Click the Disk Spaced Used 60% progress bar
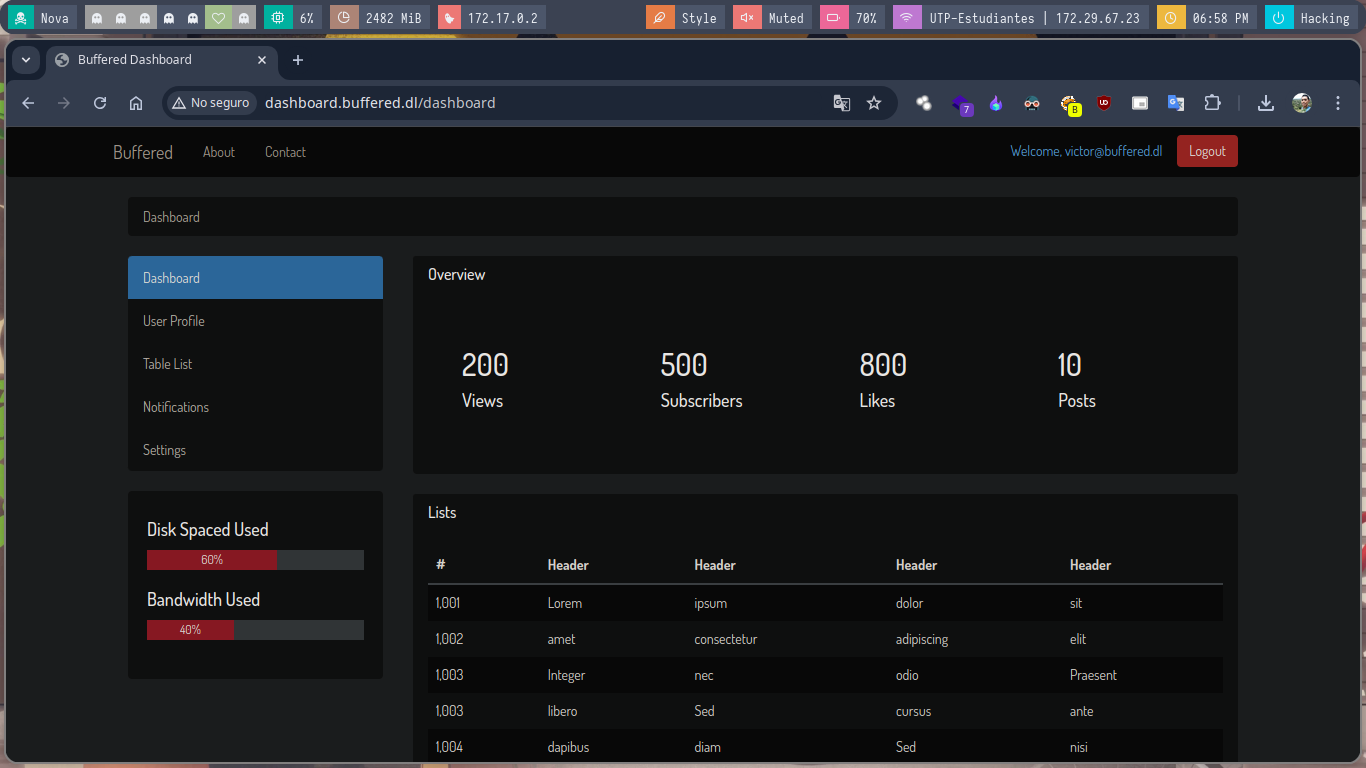This screenshot has height=768, width=1366. (x=255, y=560)
